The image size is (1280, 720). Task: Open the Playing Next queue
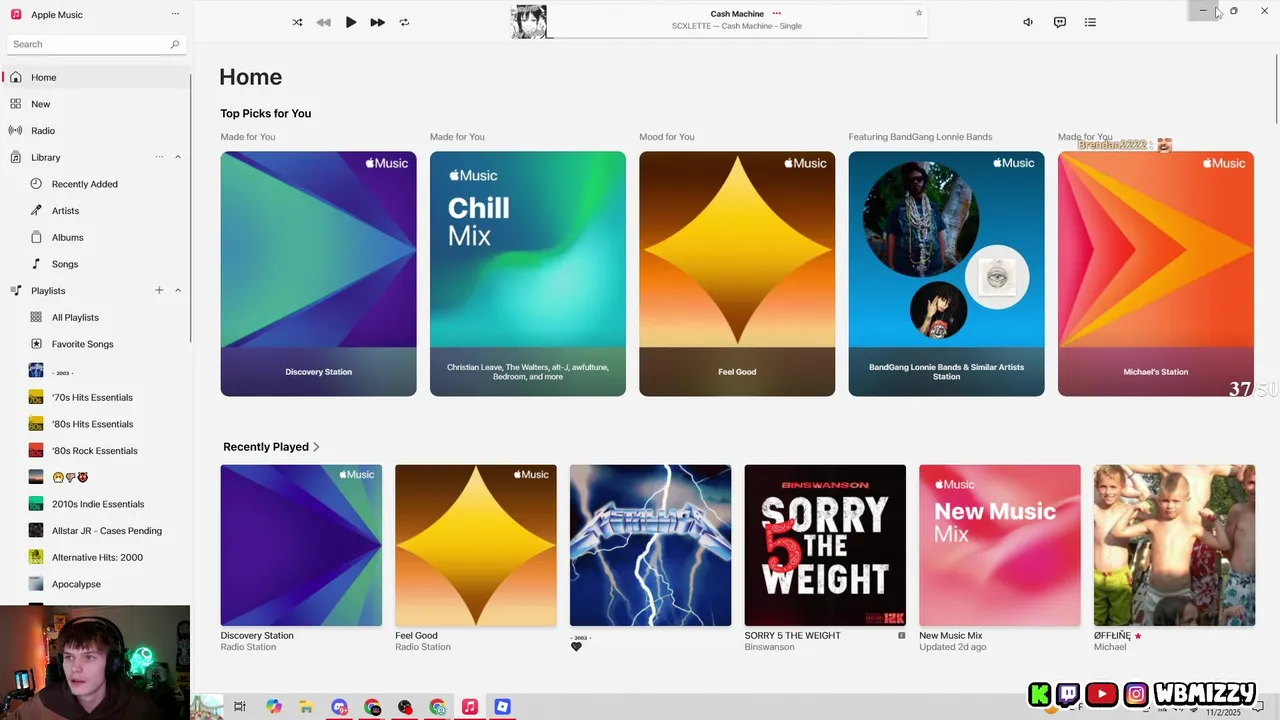coord(1090,22)
